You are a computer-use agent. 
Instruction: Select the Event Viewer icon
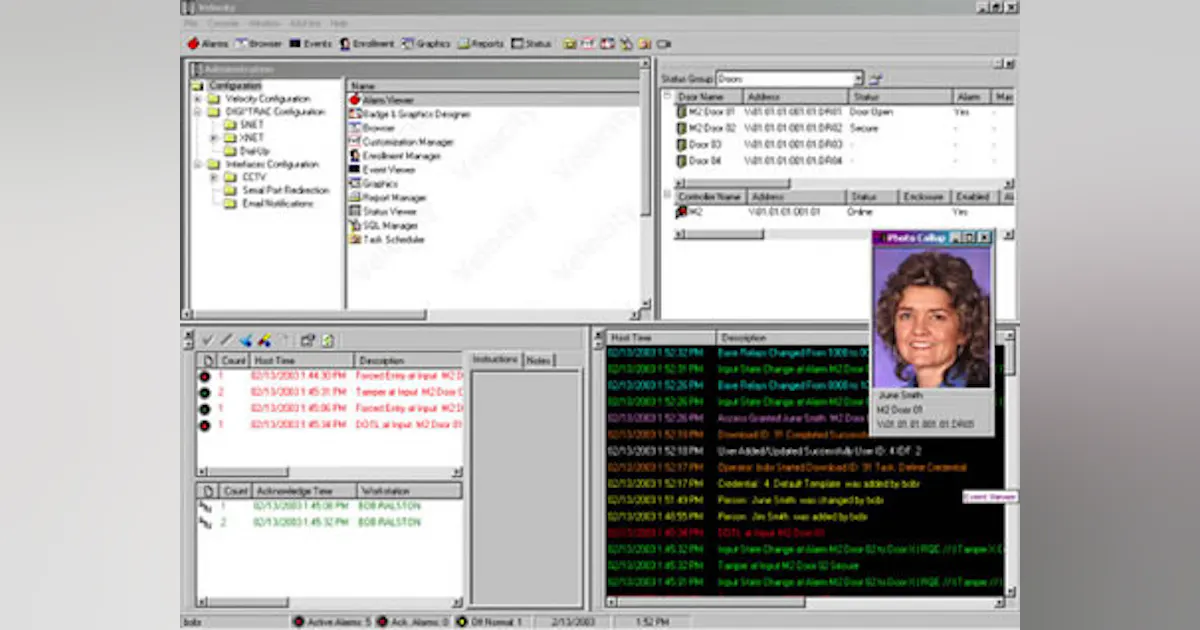[355, 170]
